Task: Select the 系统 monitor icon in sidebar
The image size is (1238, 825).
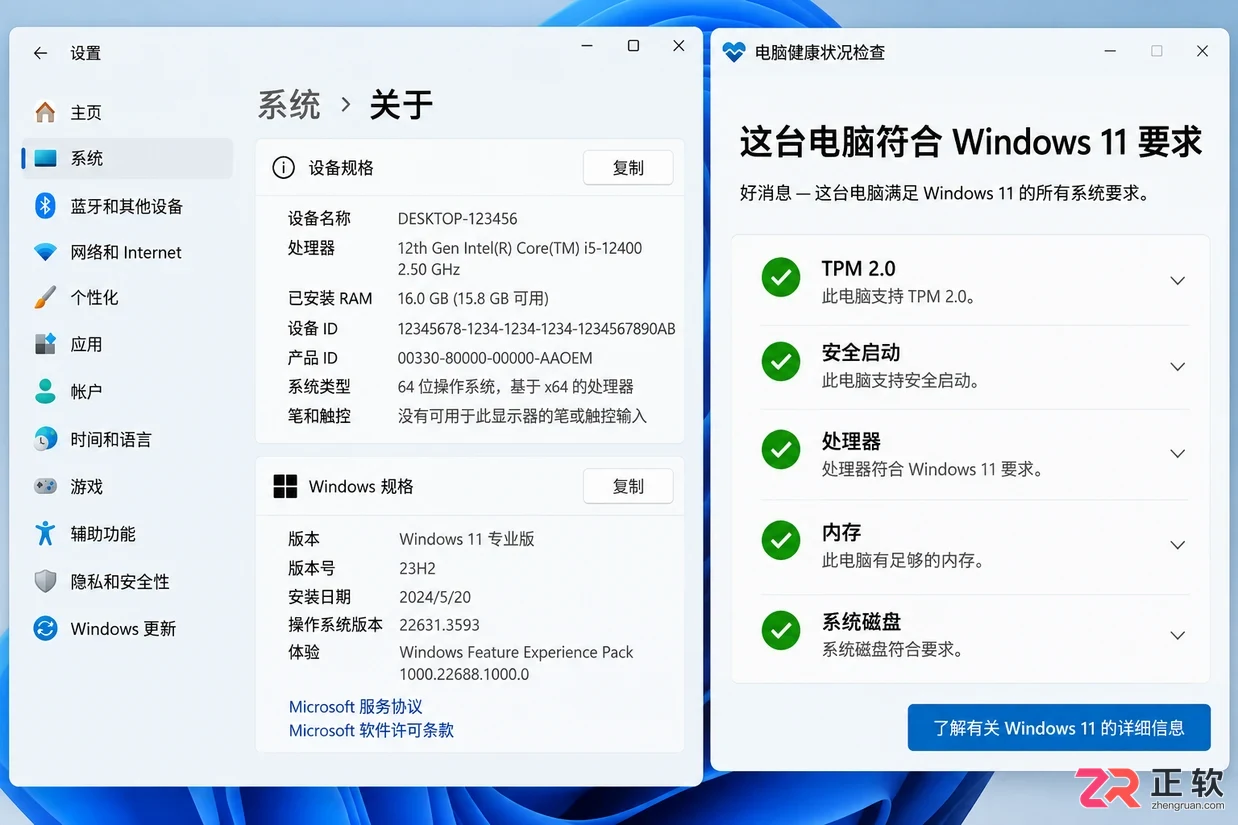Action: pyautogui.click(x=45, y=158)
